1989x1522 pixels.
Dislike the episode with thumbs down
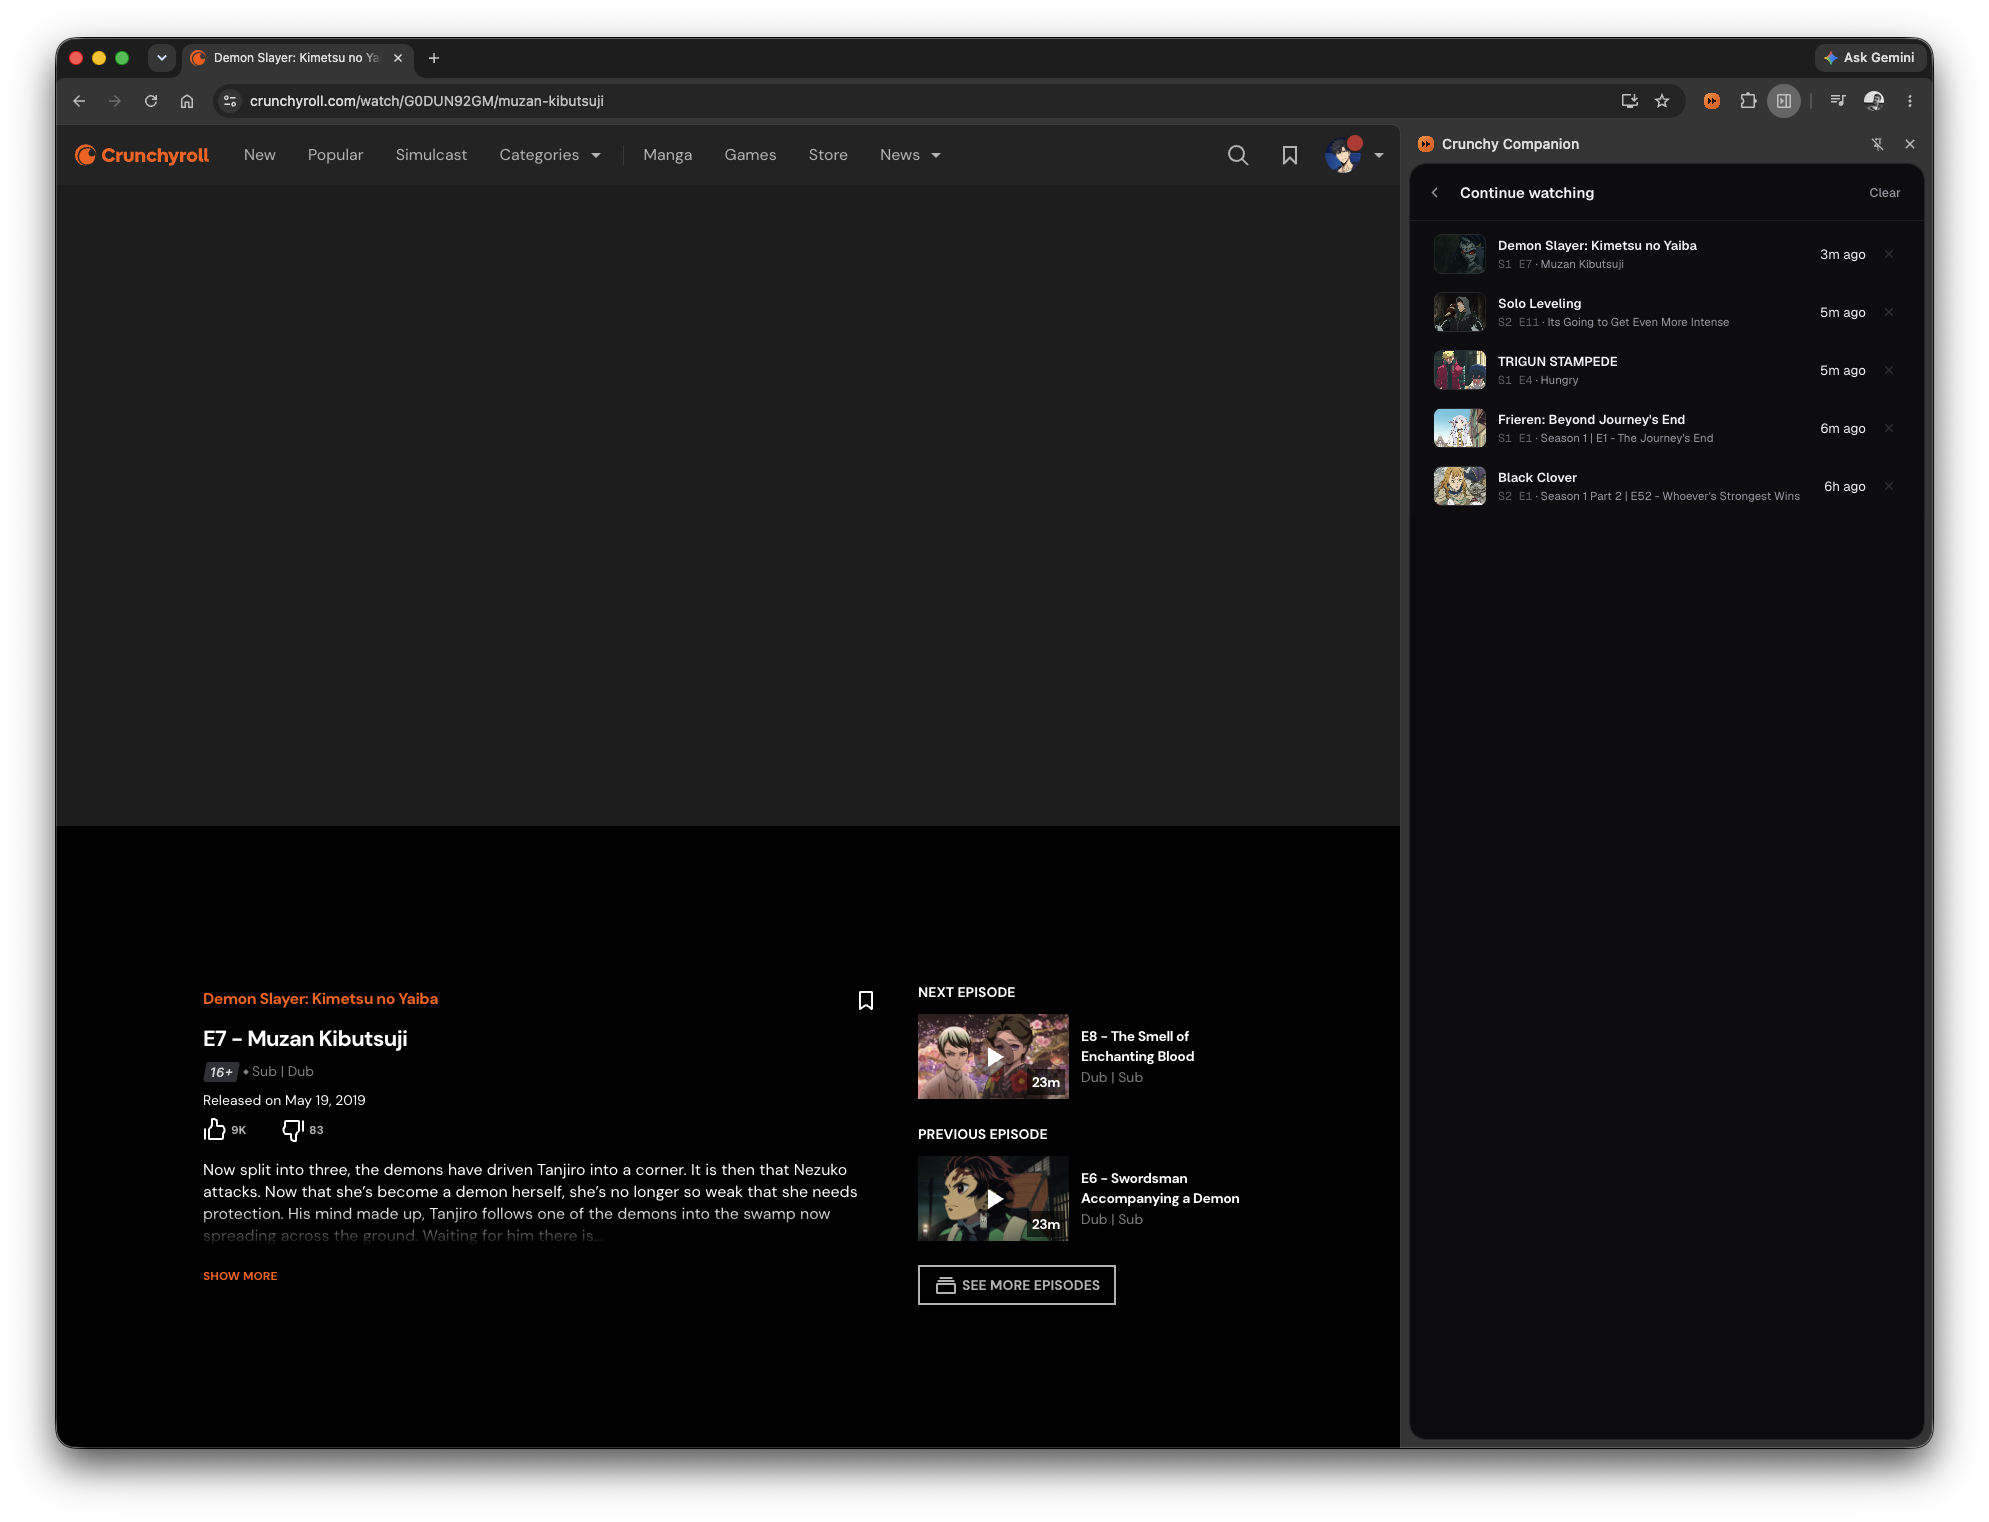coord(292,1130)
